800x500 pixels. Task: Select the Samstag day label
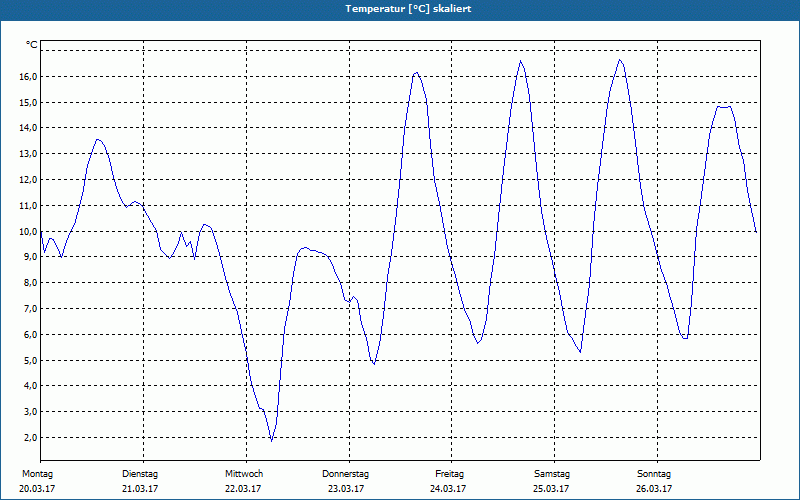click(552, 474)
